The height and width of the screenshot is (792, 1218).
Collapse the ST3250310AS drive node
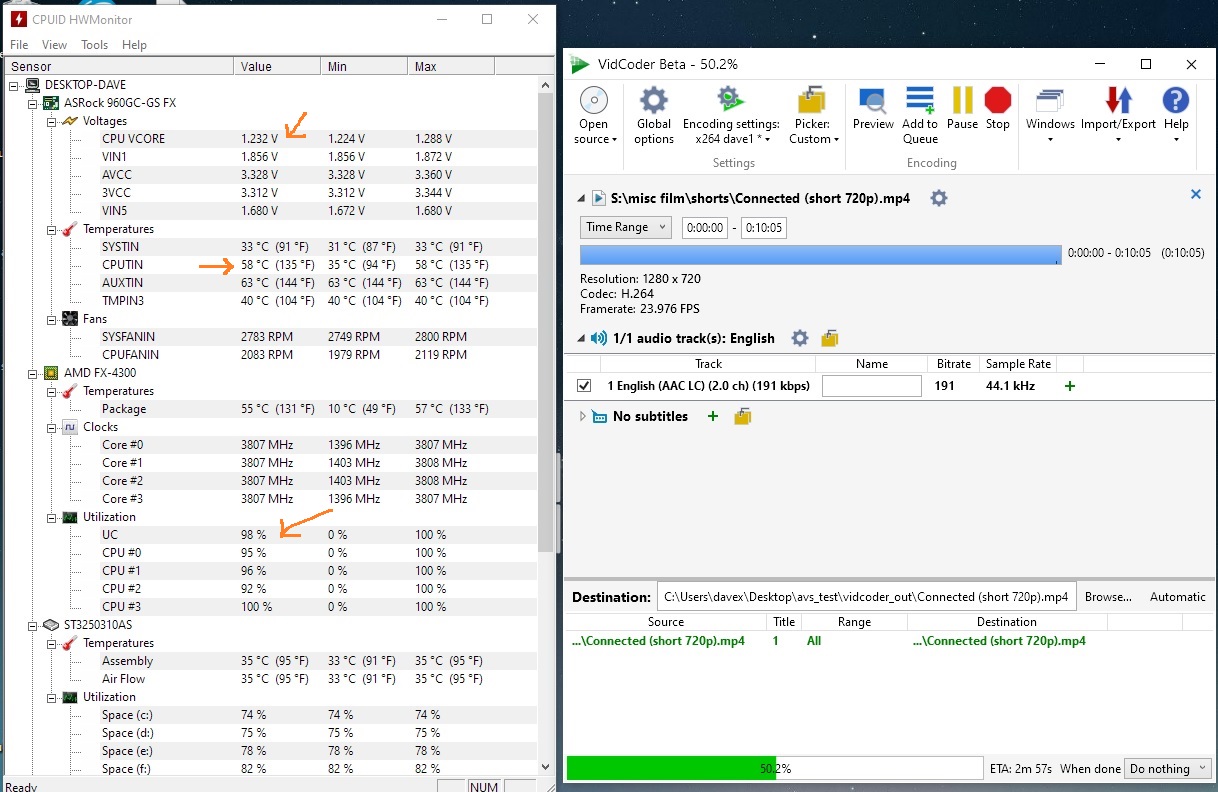[x=33, y=625]
